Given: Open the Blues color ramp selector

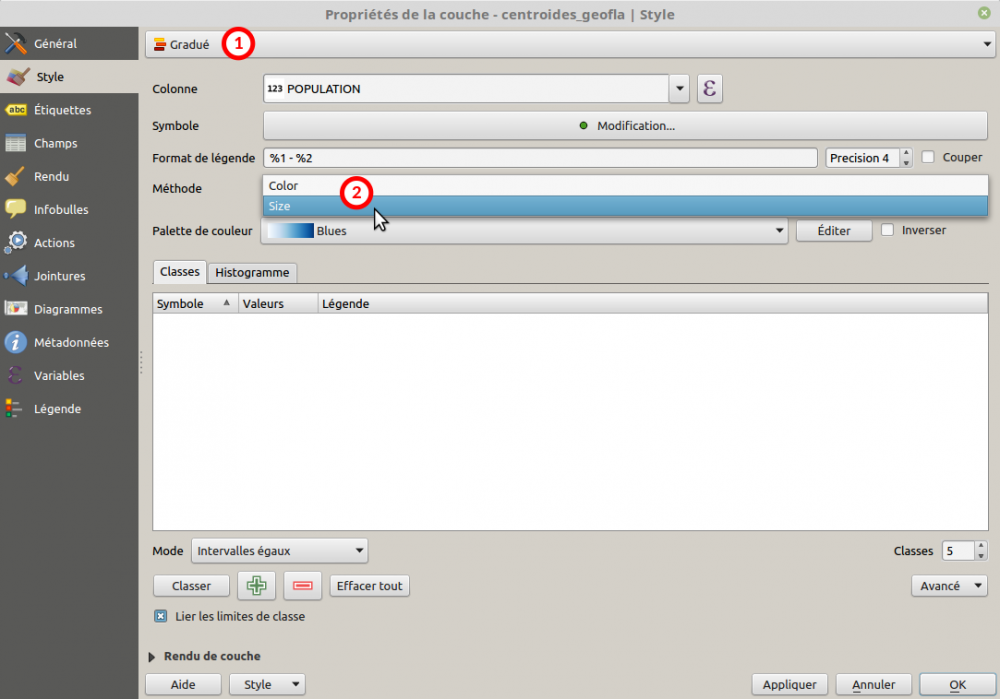Looking at the screenshot, I should tap(525, 231).
